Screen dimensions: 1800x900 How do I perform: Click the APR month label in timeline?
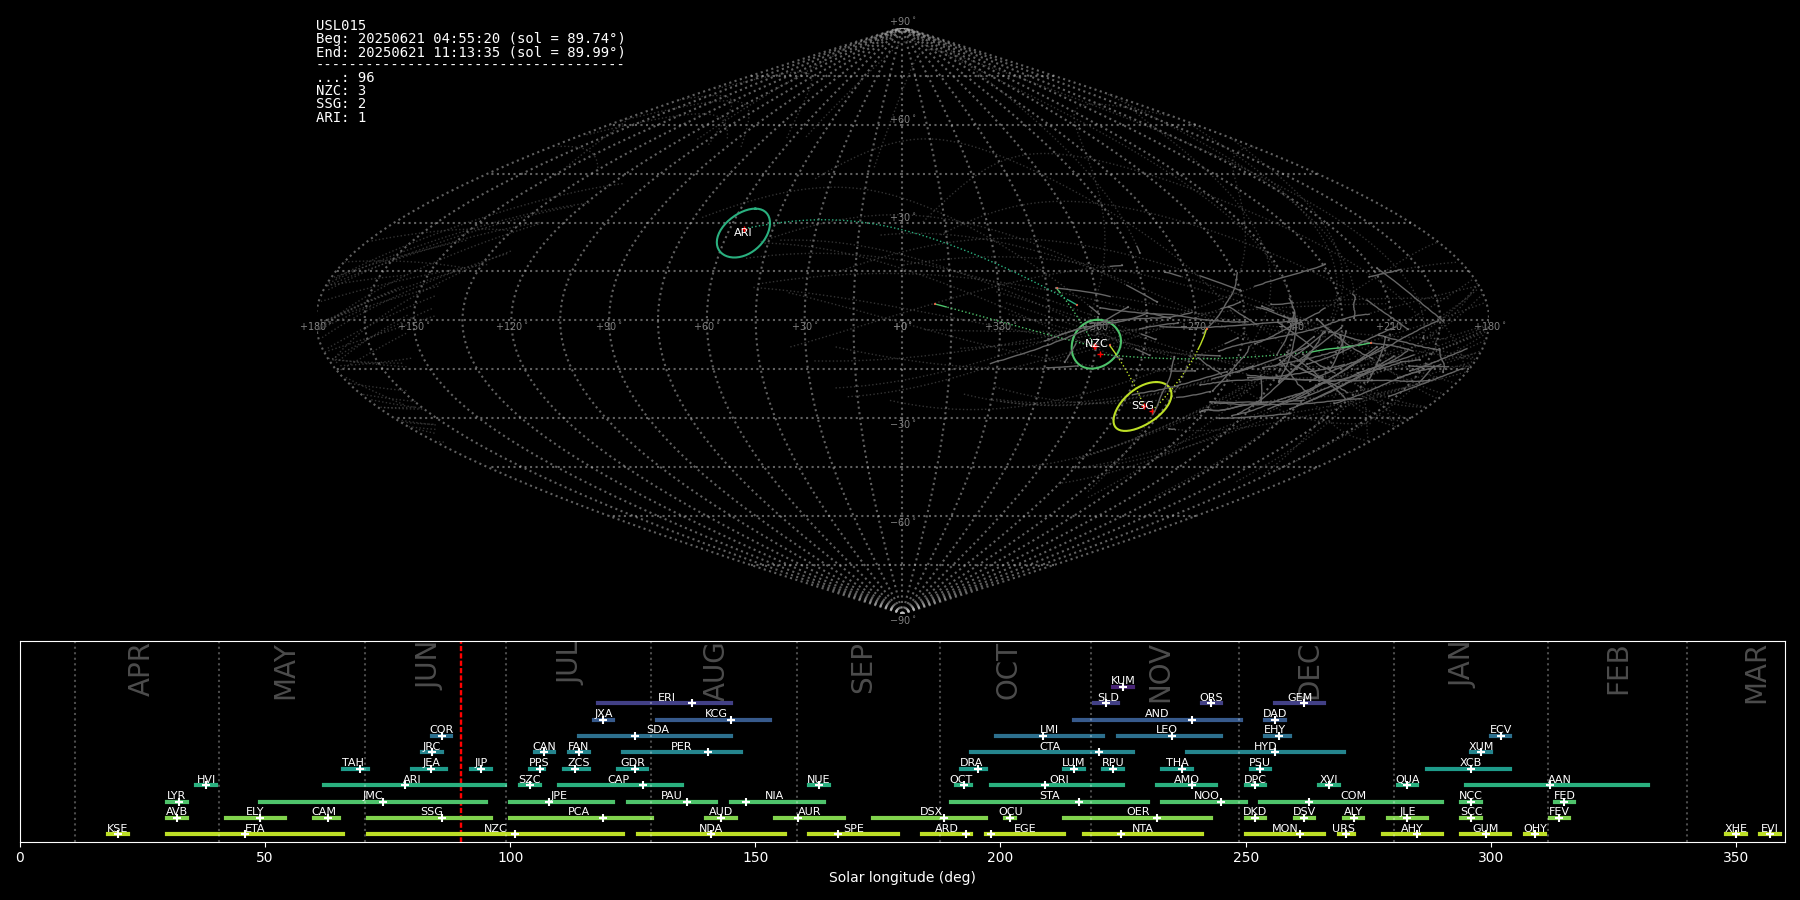[139, 670]
